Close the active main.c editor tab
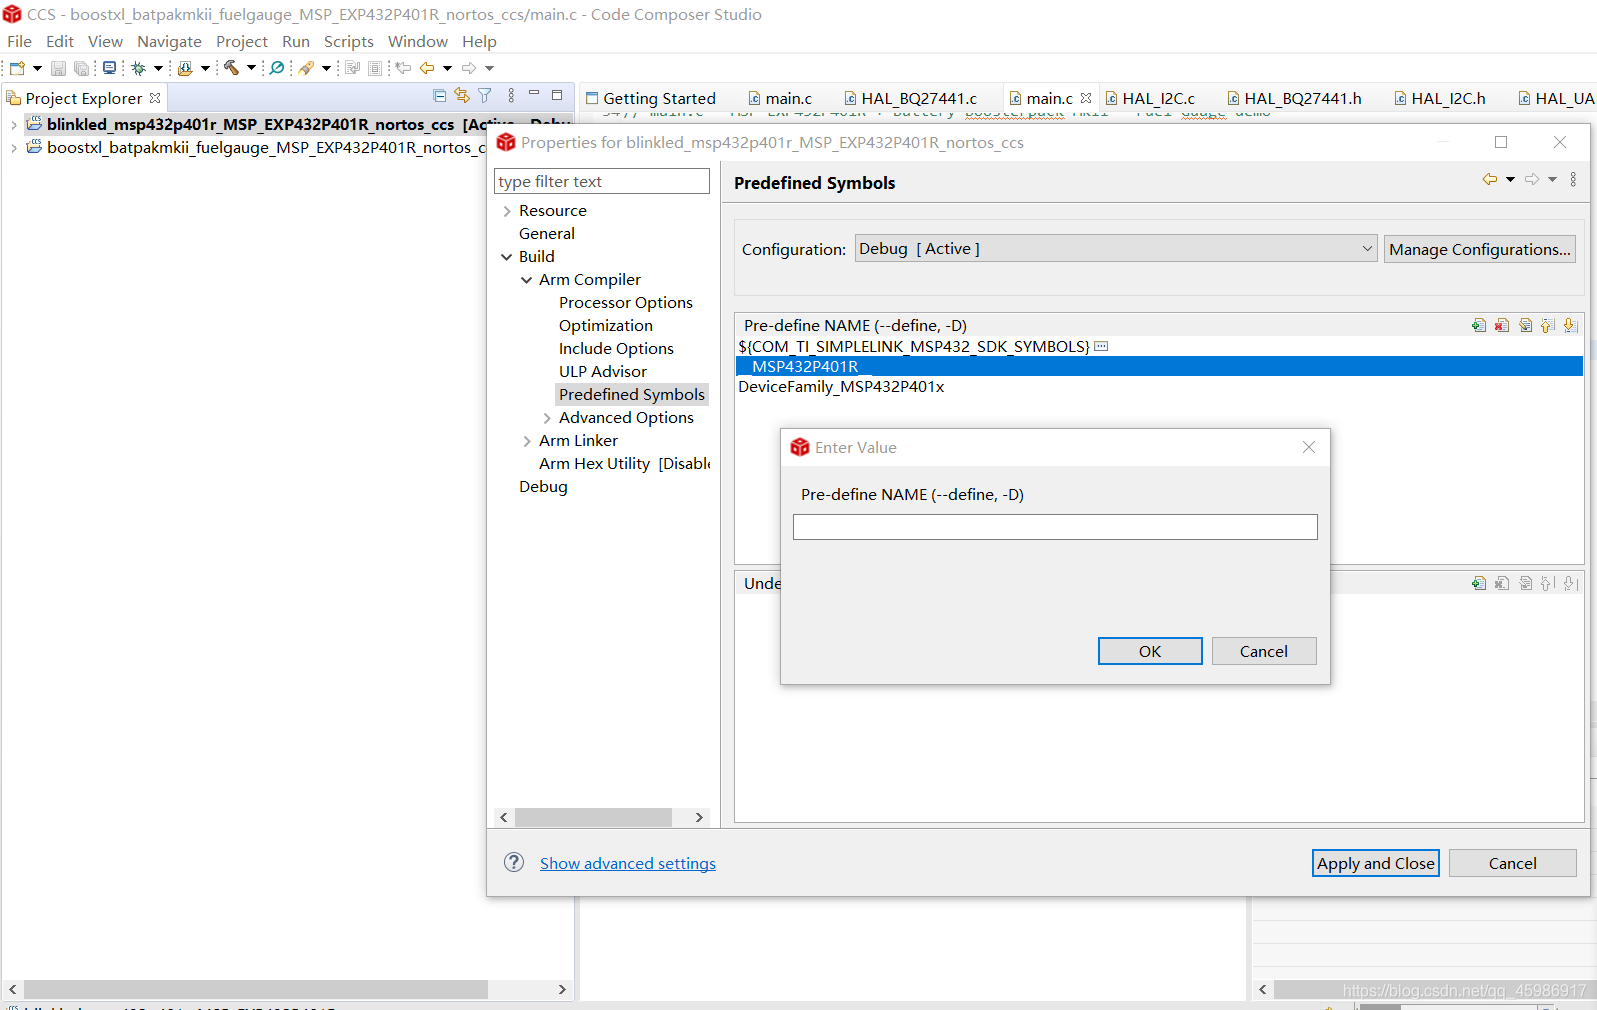 (x=1086, y=98)
